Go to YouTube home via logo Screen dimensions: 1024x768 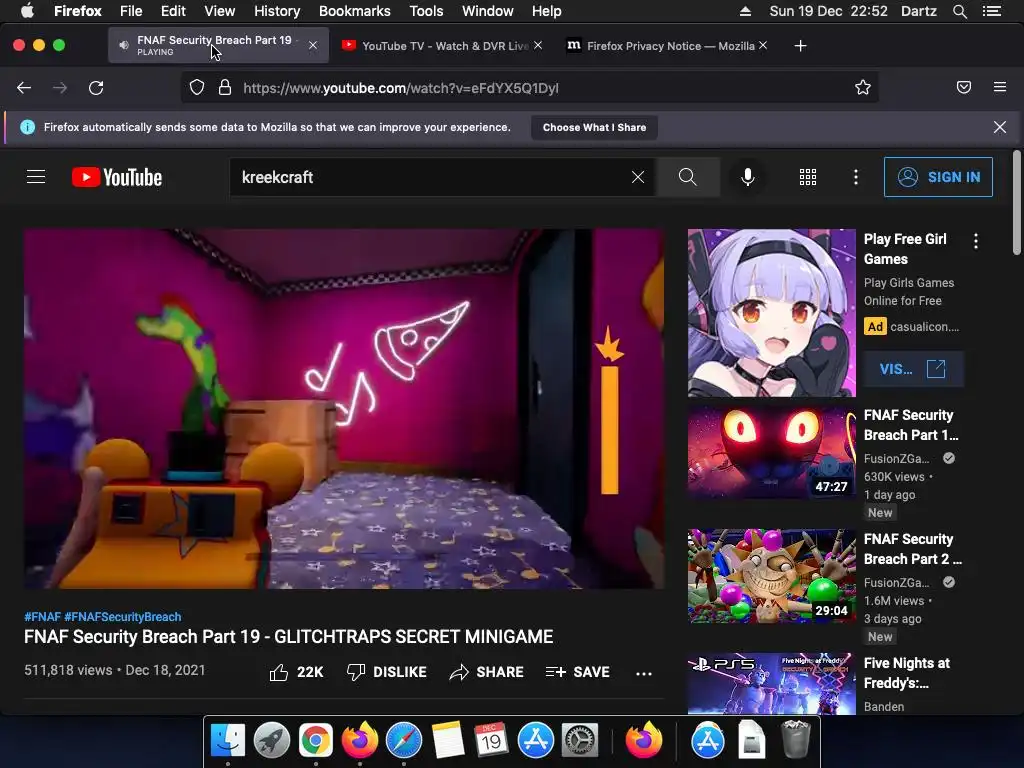(117, 177)
